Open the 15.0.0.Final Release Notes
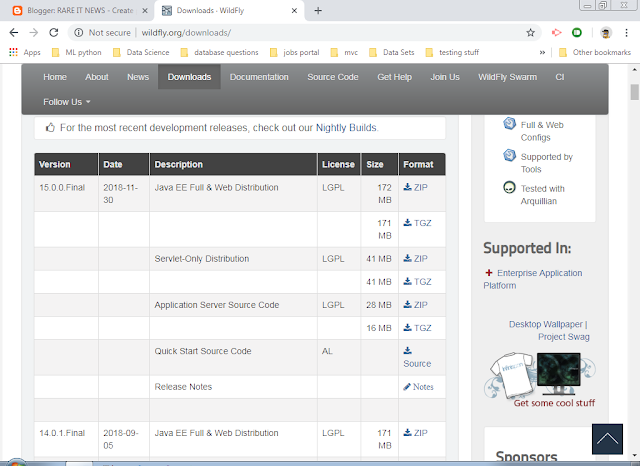 (x=418, y=386)
